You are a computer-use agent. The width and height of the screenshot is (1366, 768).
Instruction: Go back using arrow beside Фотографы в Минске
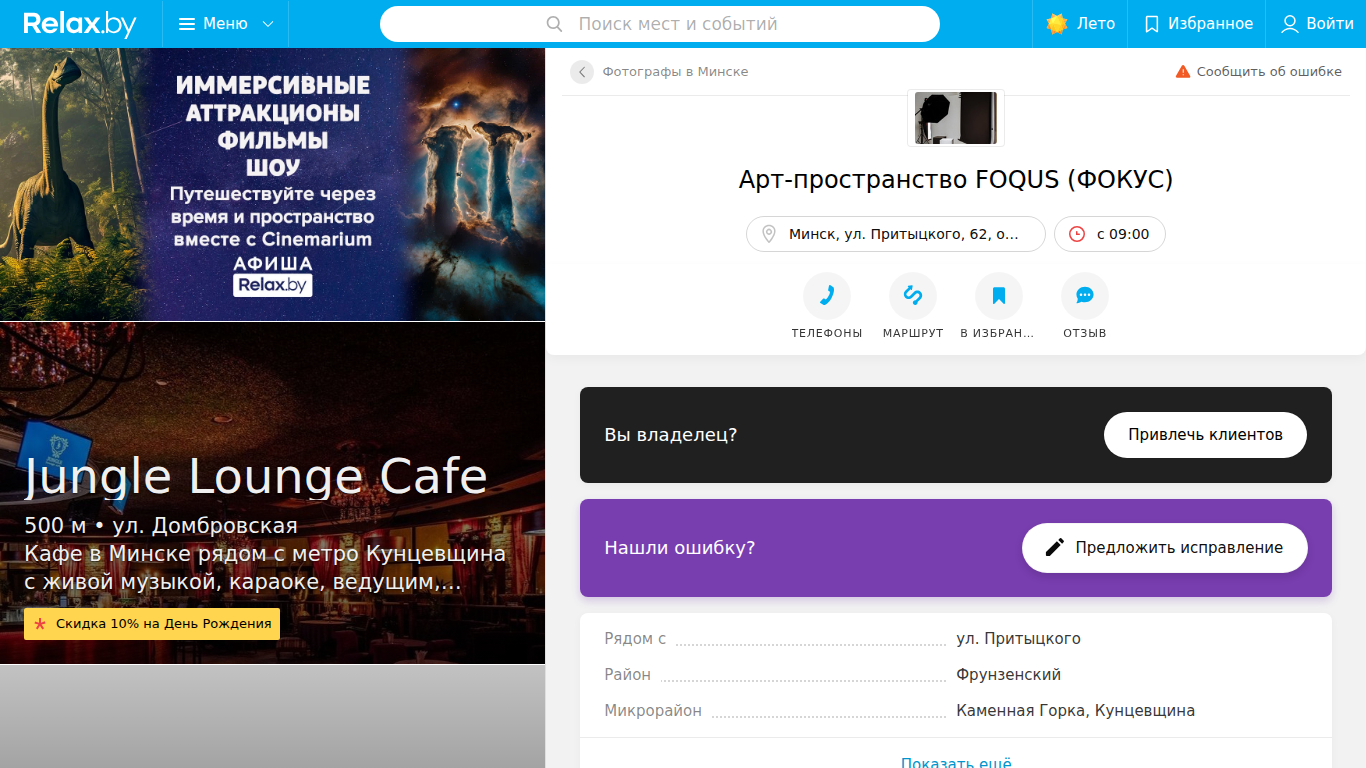tap(582, 72)
